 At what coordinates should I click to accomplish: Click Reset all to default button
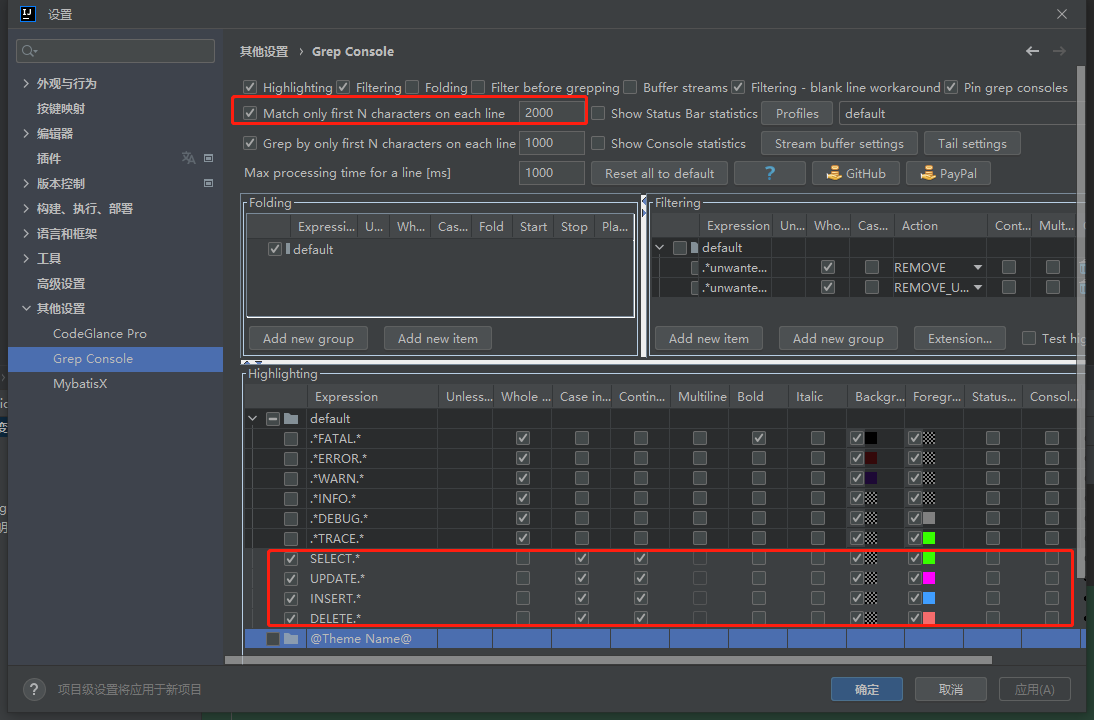659,173
